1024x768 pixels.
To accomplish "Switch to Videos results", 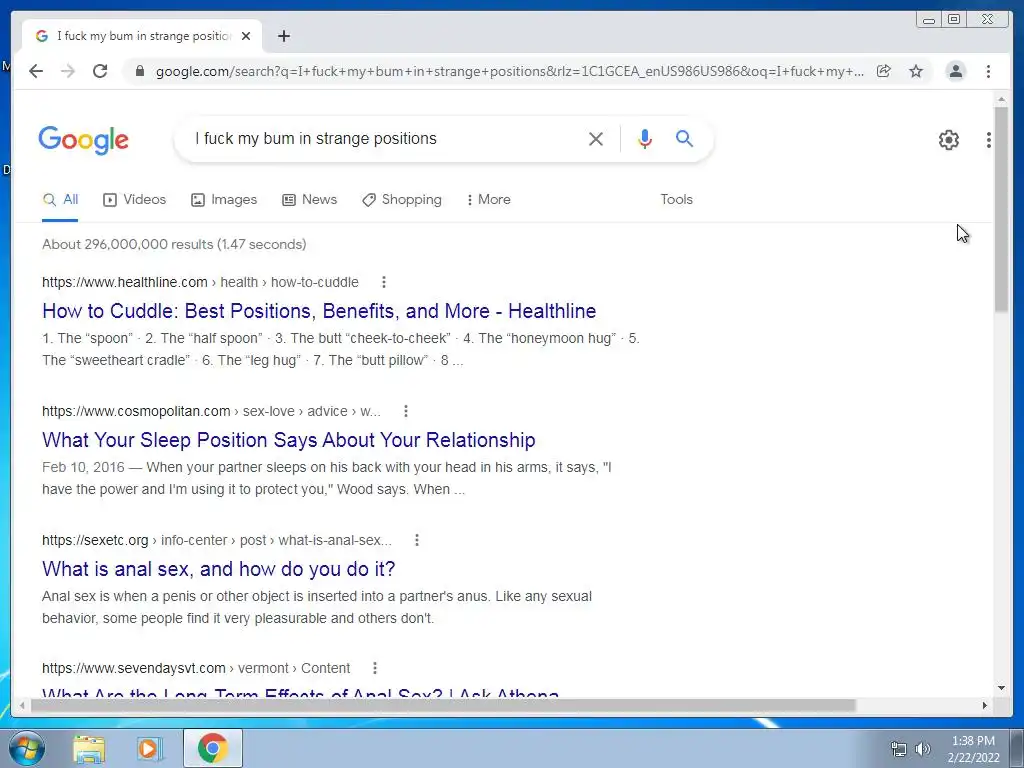I will click(x=135, y=200).
